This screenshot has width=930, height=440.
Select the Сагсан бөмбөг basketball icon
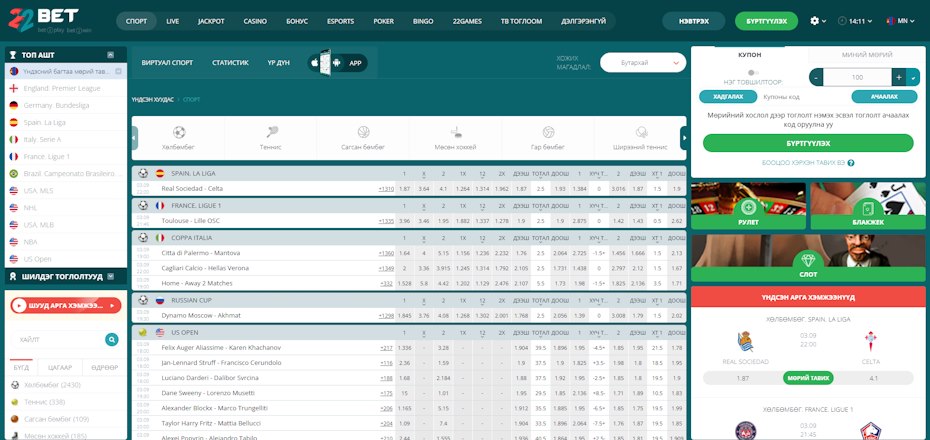point(364,132)
